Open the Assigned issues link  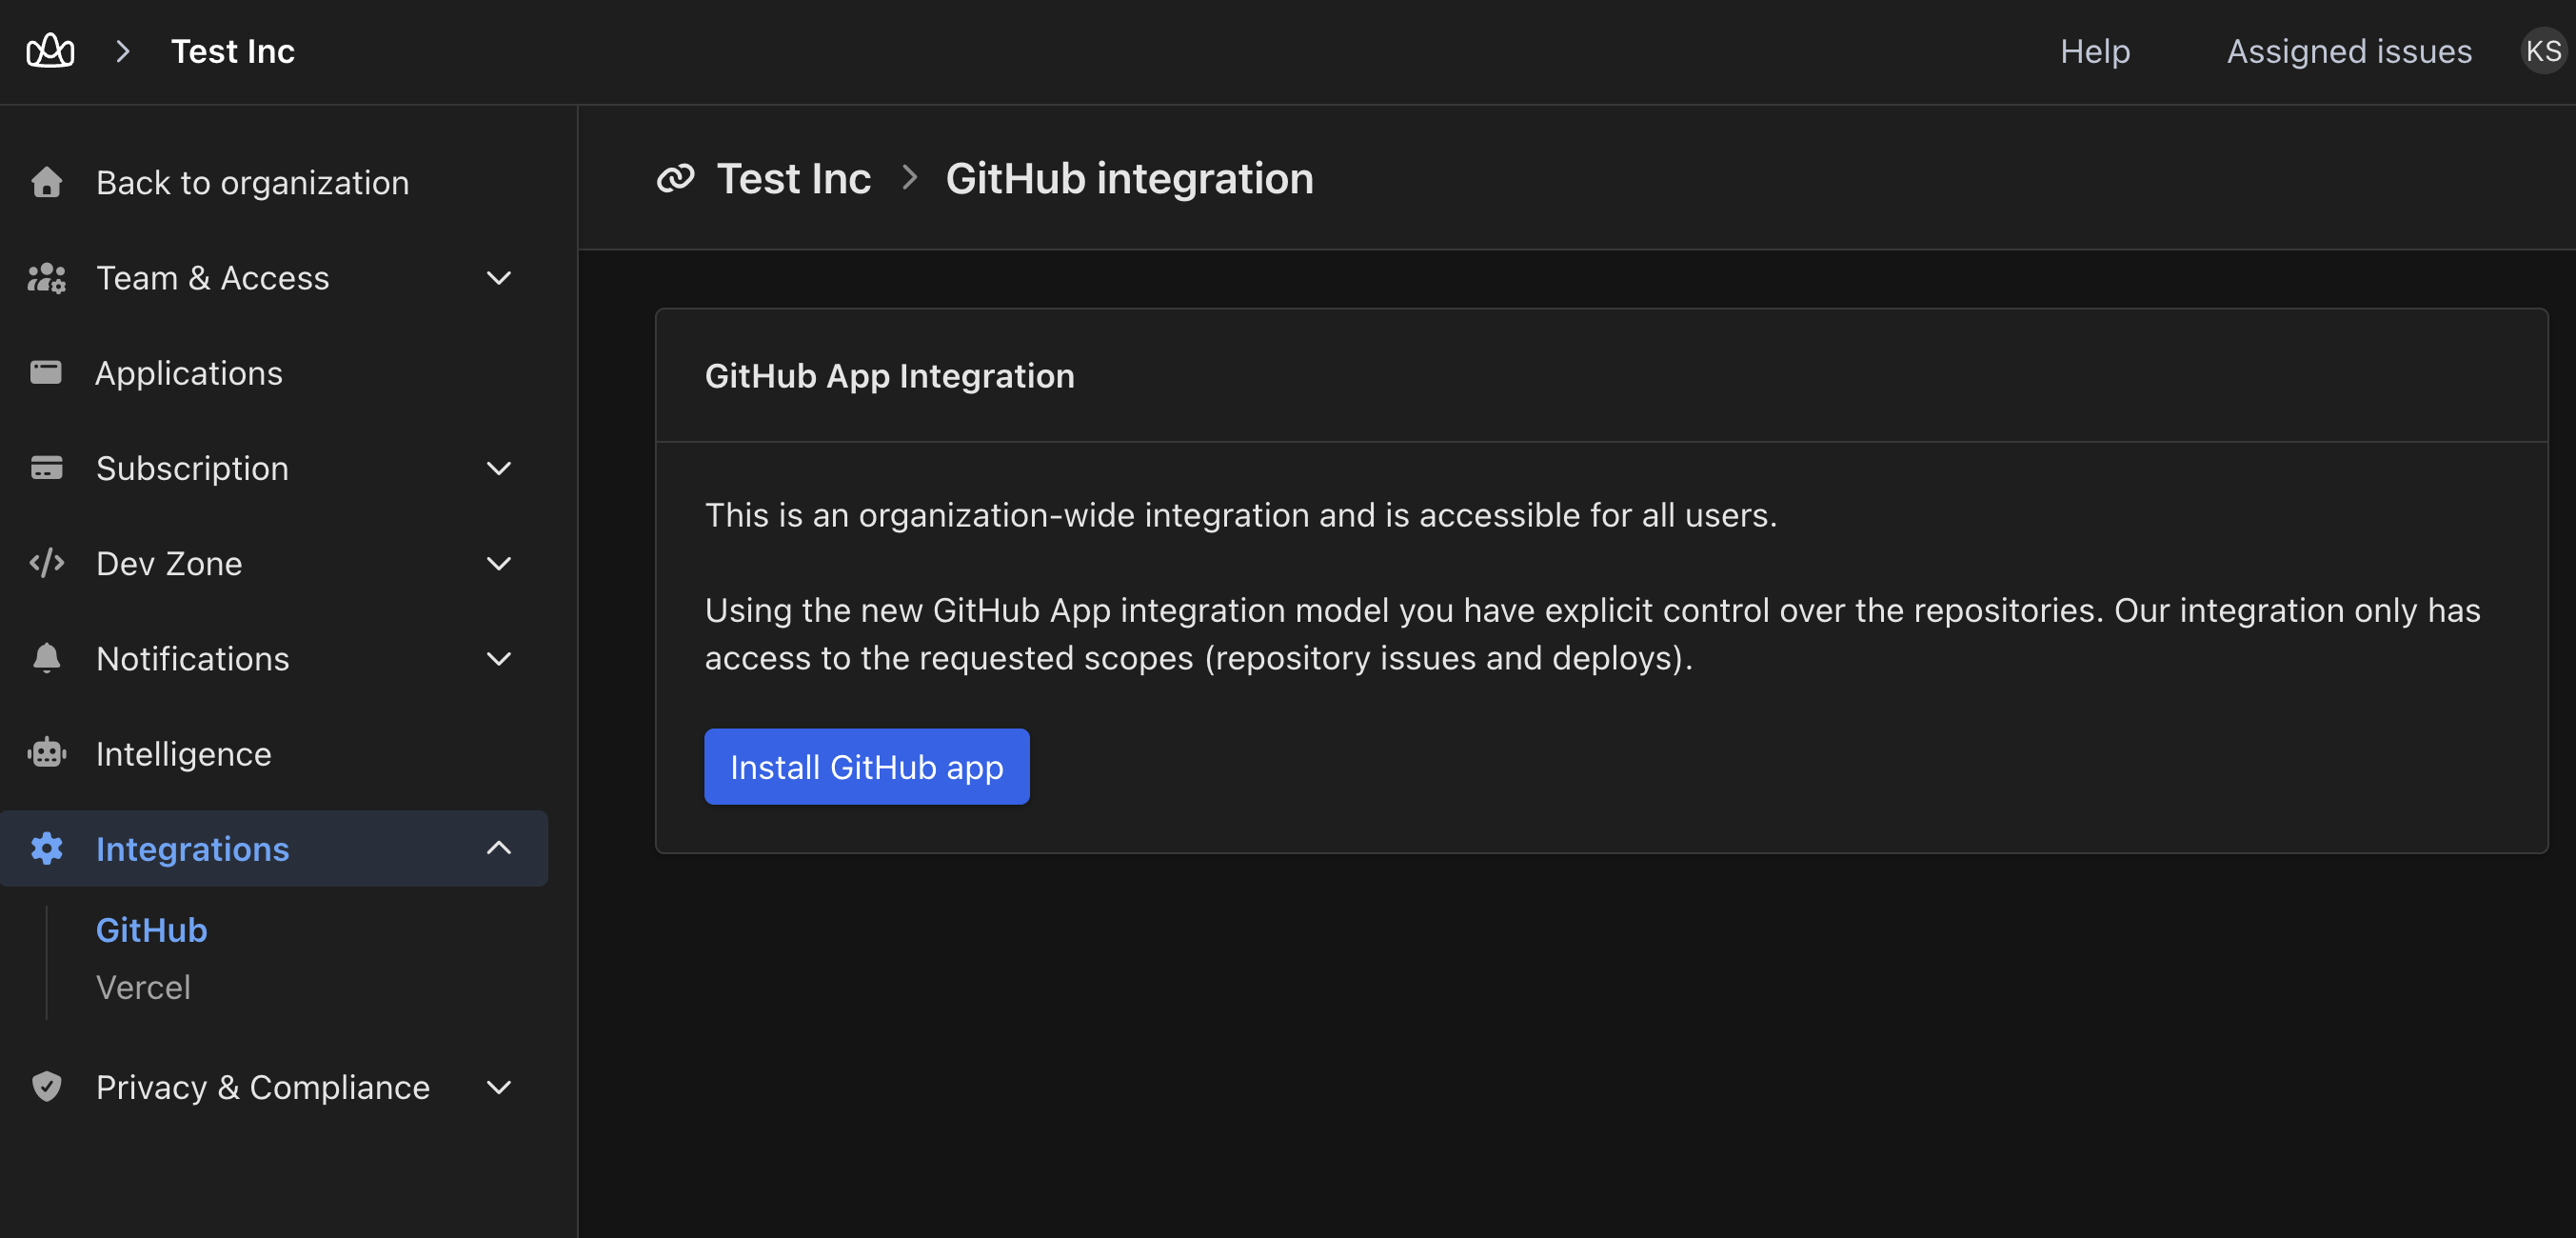click(x=2349, y=51)
